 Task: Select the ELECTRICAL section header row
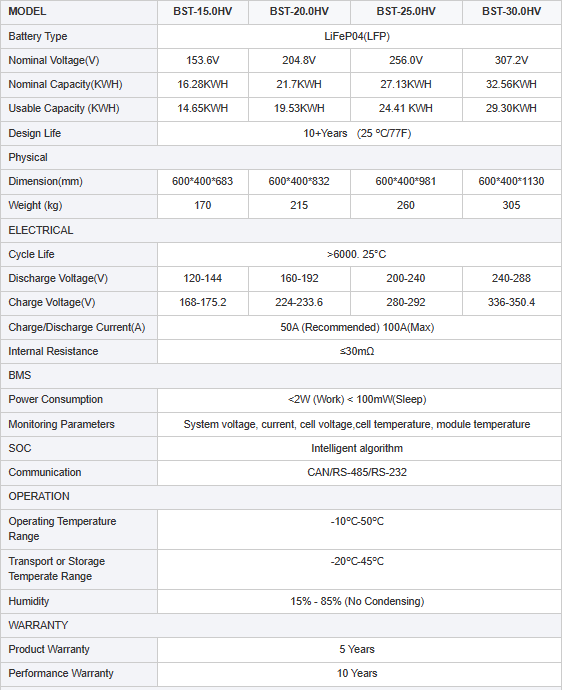(x=281, y=230)
